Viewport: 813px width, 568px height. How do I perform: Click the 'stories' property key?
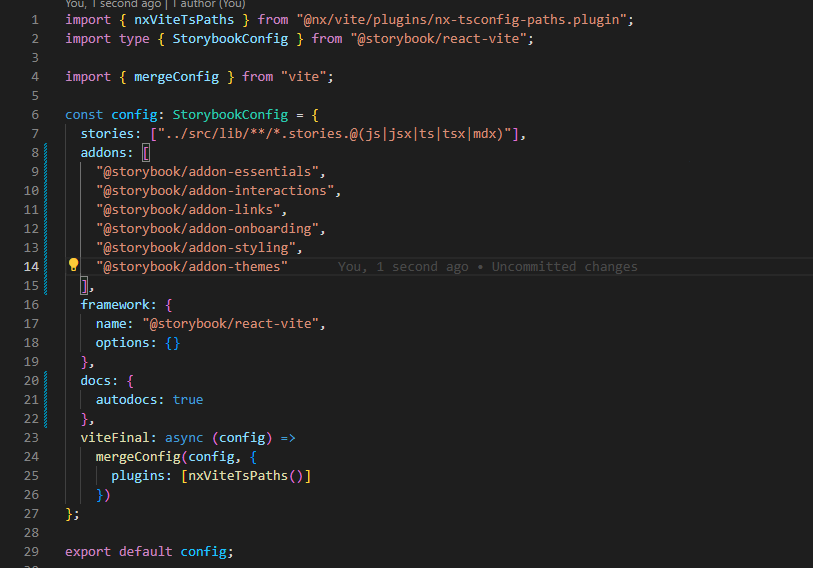[107, 134]
